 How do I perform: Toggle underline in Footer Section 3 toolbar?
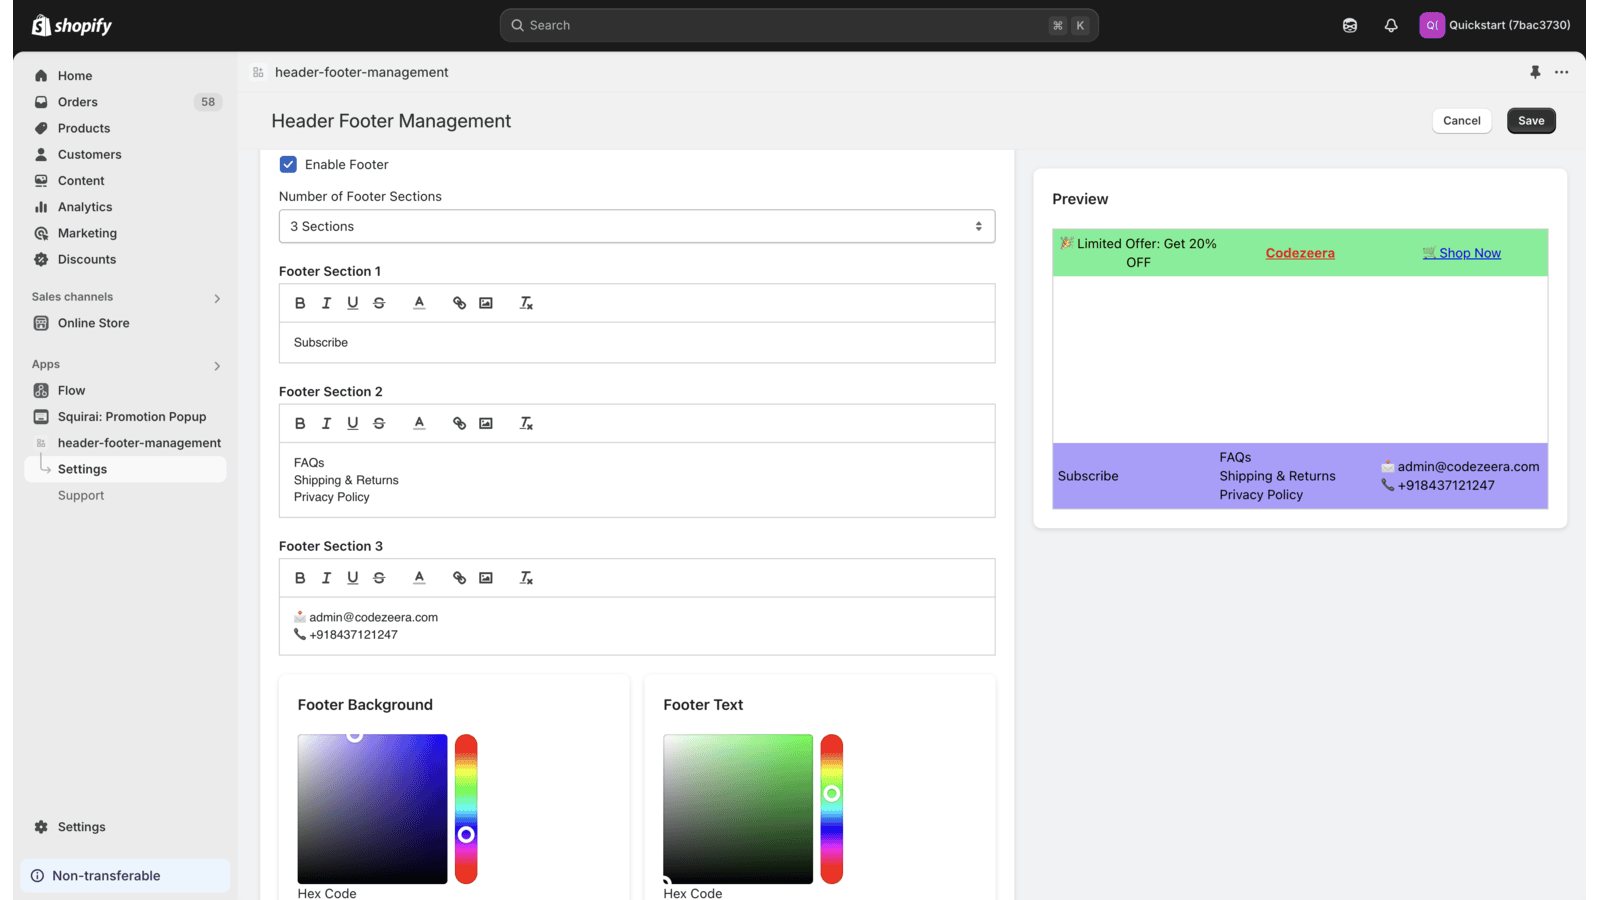click(x=352, y=578)
